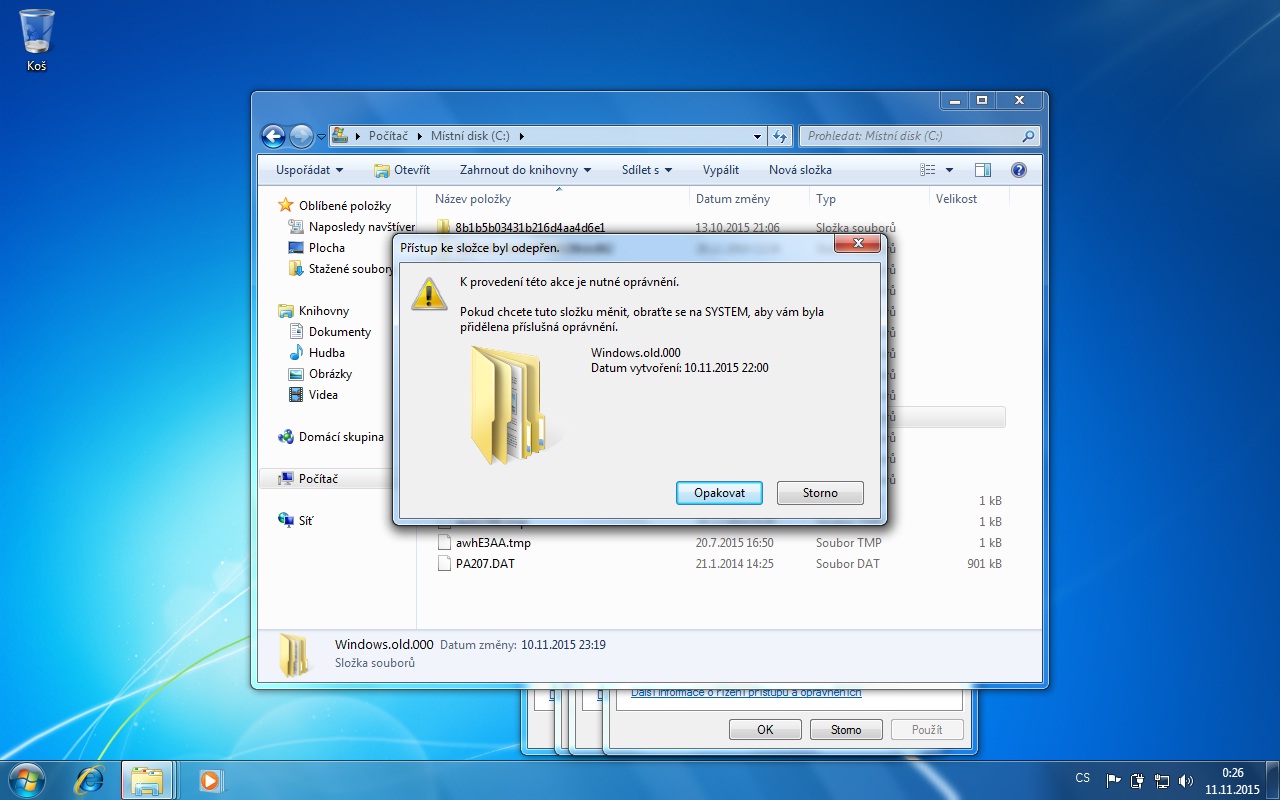
Task: Click Nová složka in the toolbar
Action: 800,170
